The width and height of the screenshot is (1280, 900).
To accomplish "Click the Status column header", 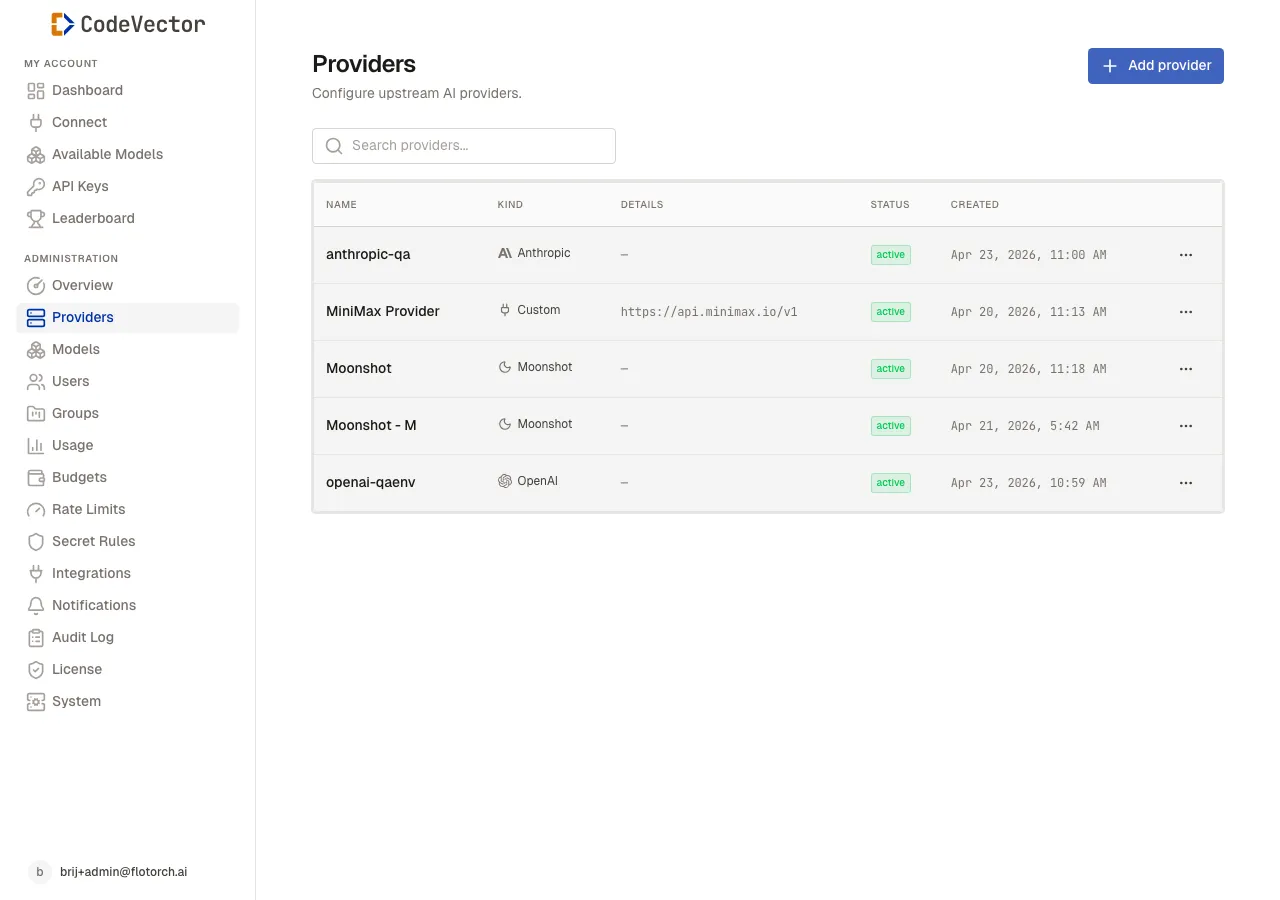I will pos(890,204).
